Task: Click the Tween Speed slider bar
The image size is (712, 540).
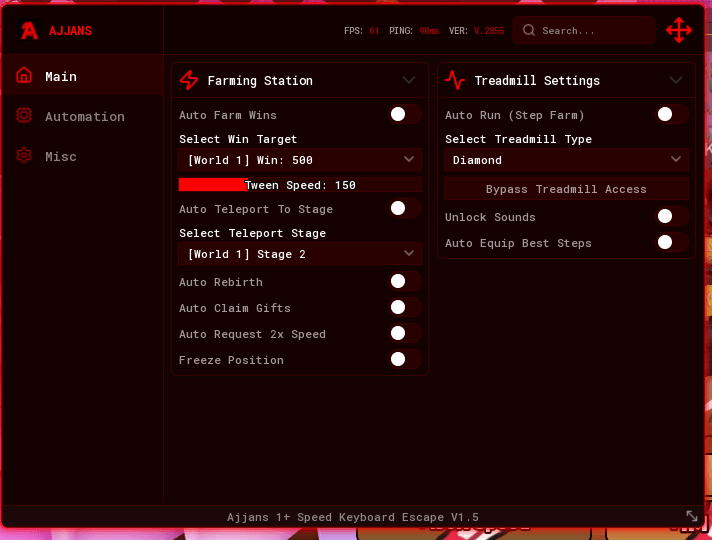Action: pos(300,185)
